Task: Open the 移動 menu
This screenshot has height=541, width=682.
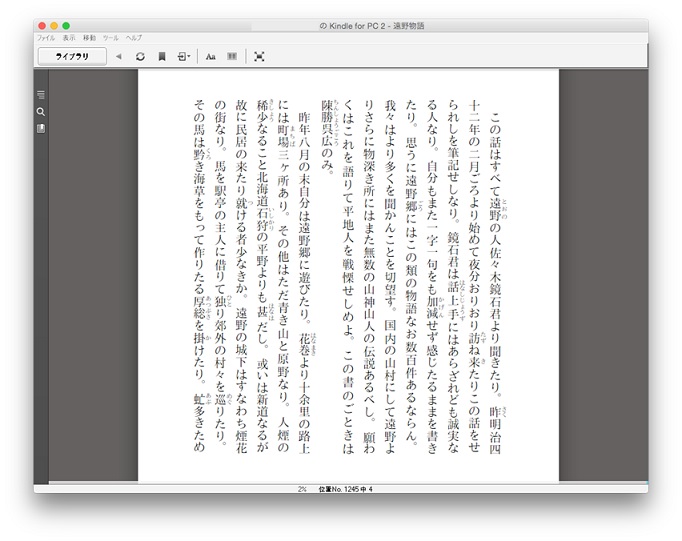Action: 90,37
